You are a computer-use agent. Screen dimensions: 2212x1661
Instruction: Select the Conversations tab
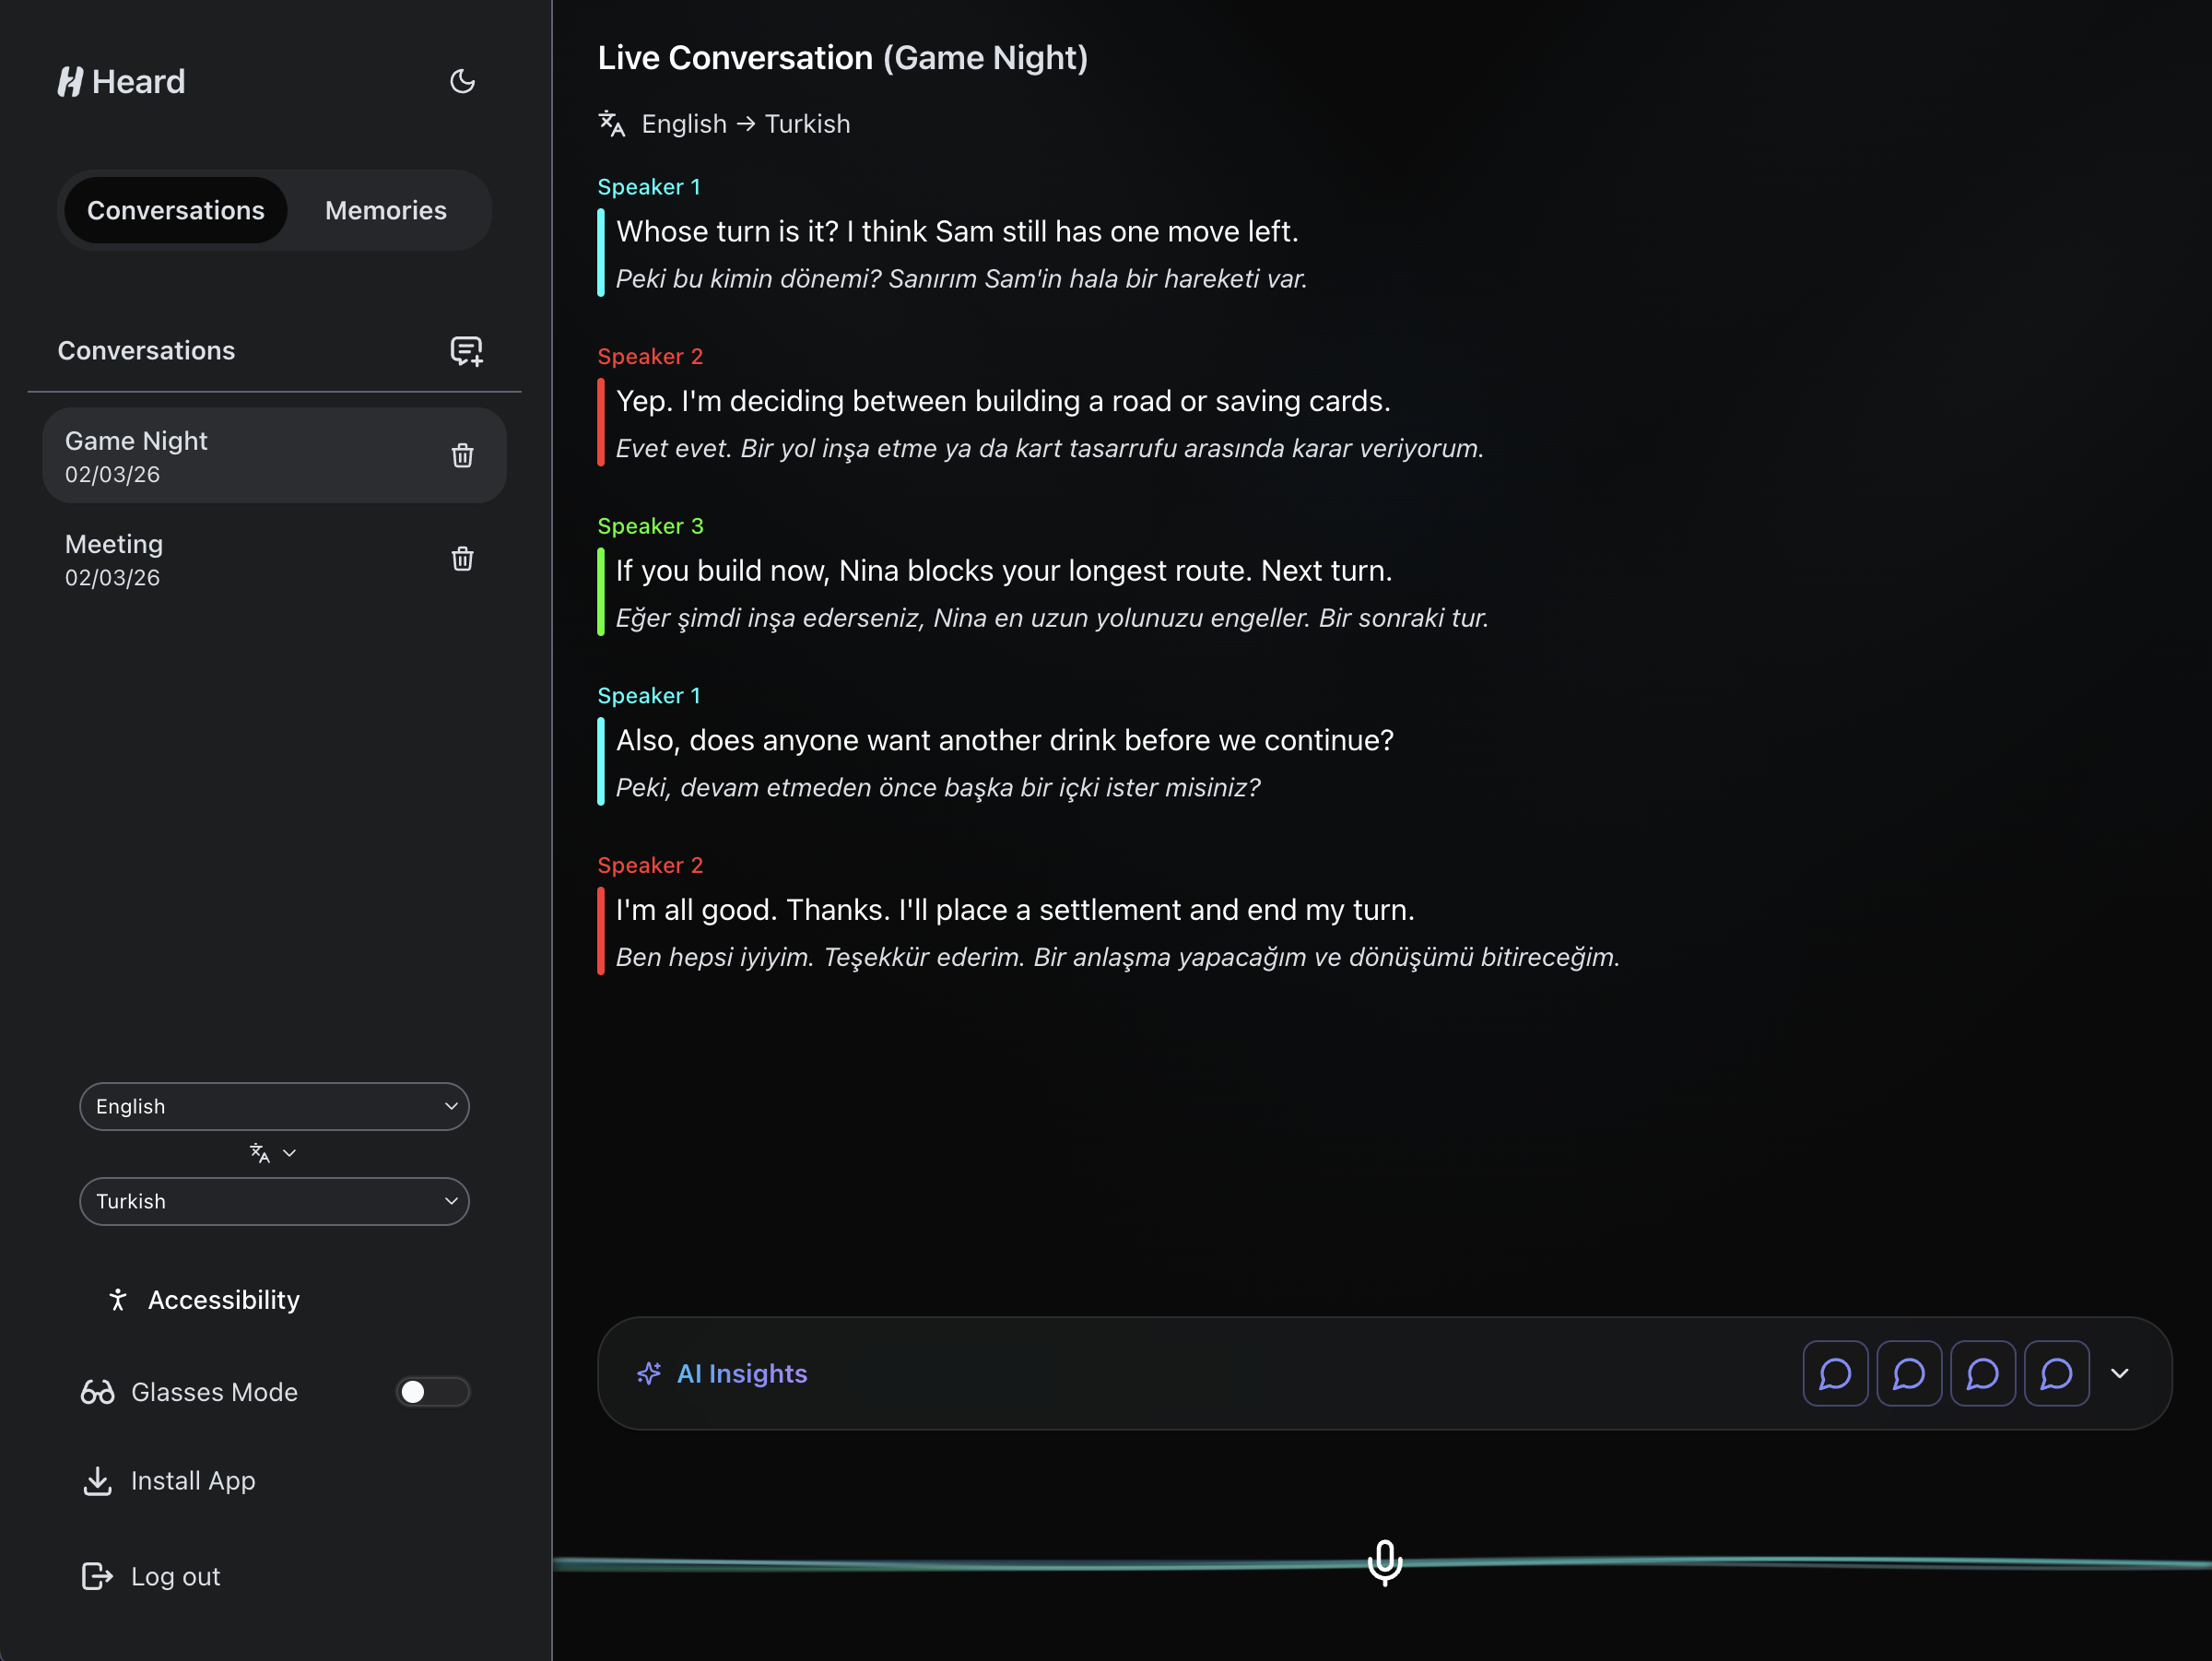pyautogui.click(x=176, y=210)
